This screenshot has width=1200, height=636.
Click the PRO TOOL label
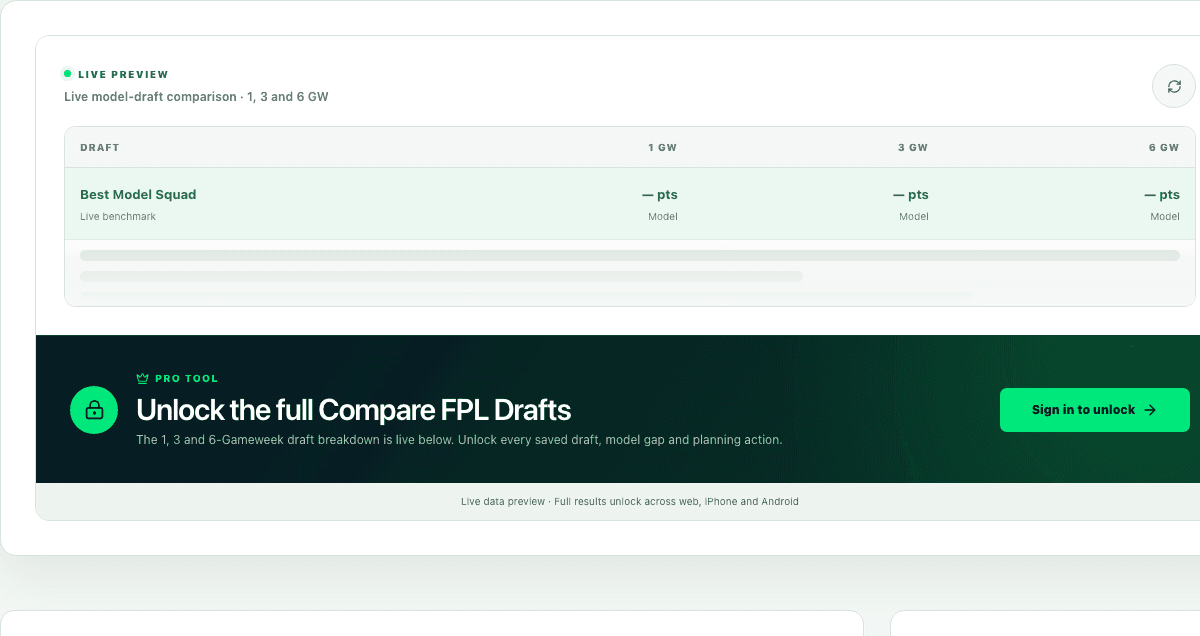186,379
